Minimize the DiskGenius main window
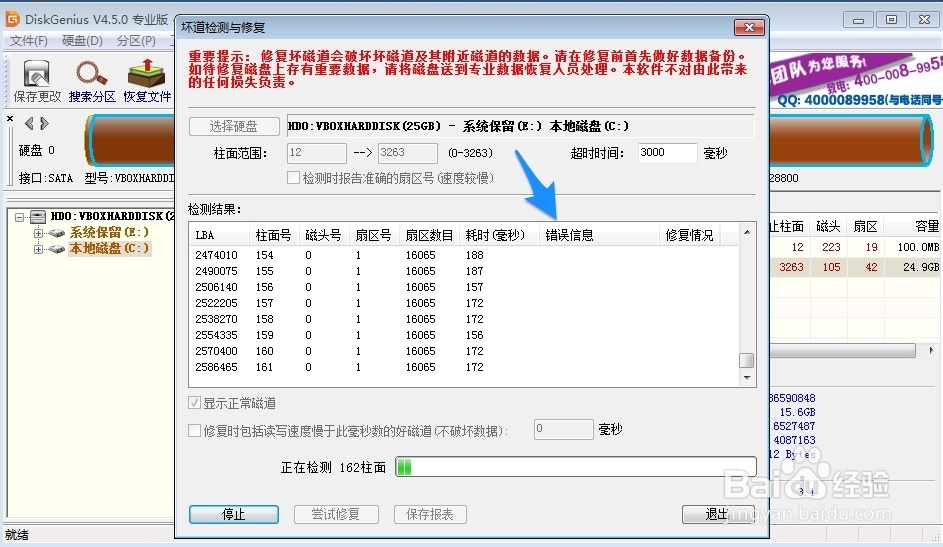 tap(858, 20)
